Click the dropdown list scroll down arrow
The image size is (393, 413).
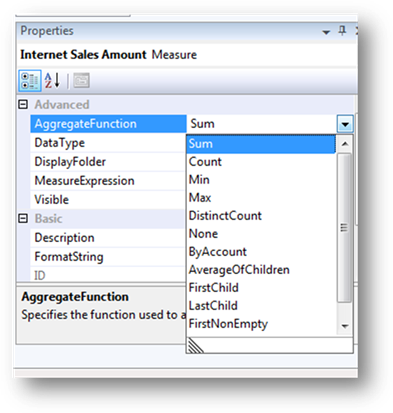coord(345,326)
